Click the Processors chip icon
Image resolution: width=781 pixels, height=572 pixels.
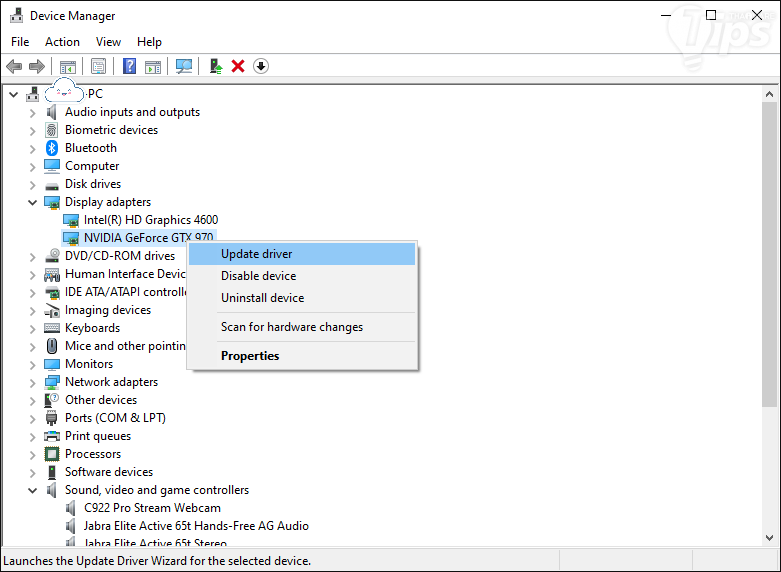tap(52, 454)
